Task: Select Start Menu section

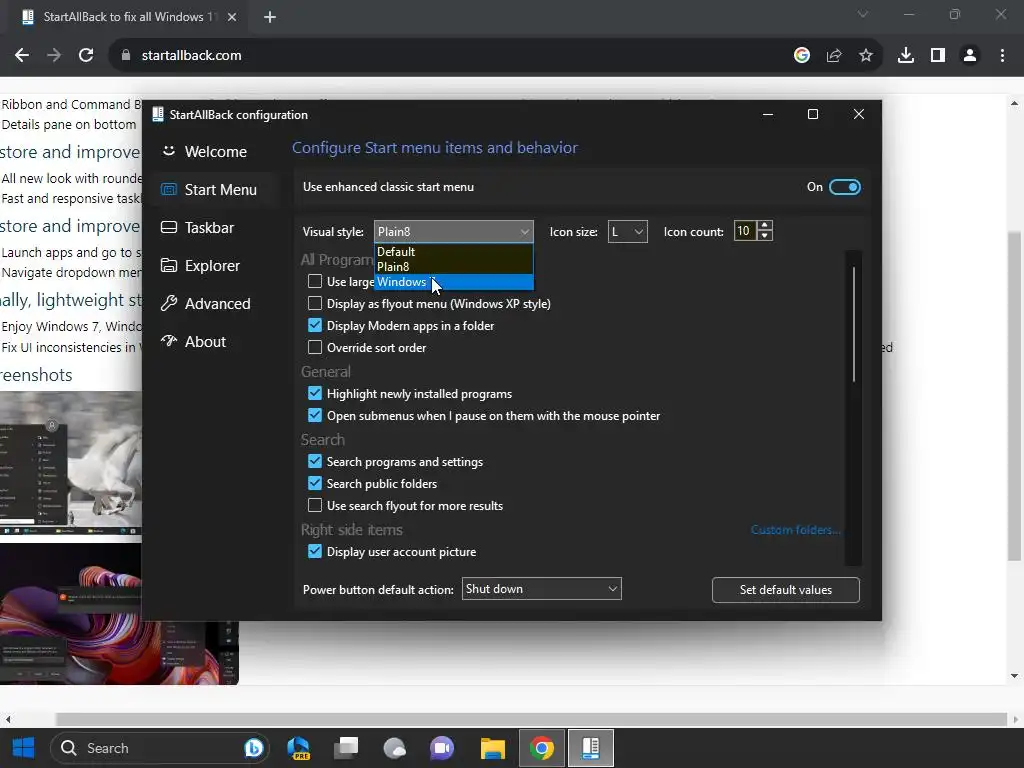Action: coord(215,189)
